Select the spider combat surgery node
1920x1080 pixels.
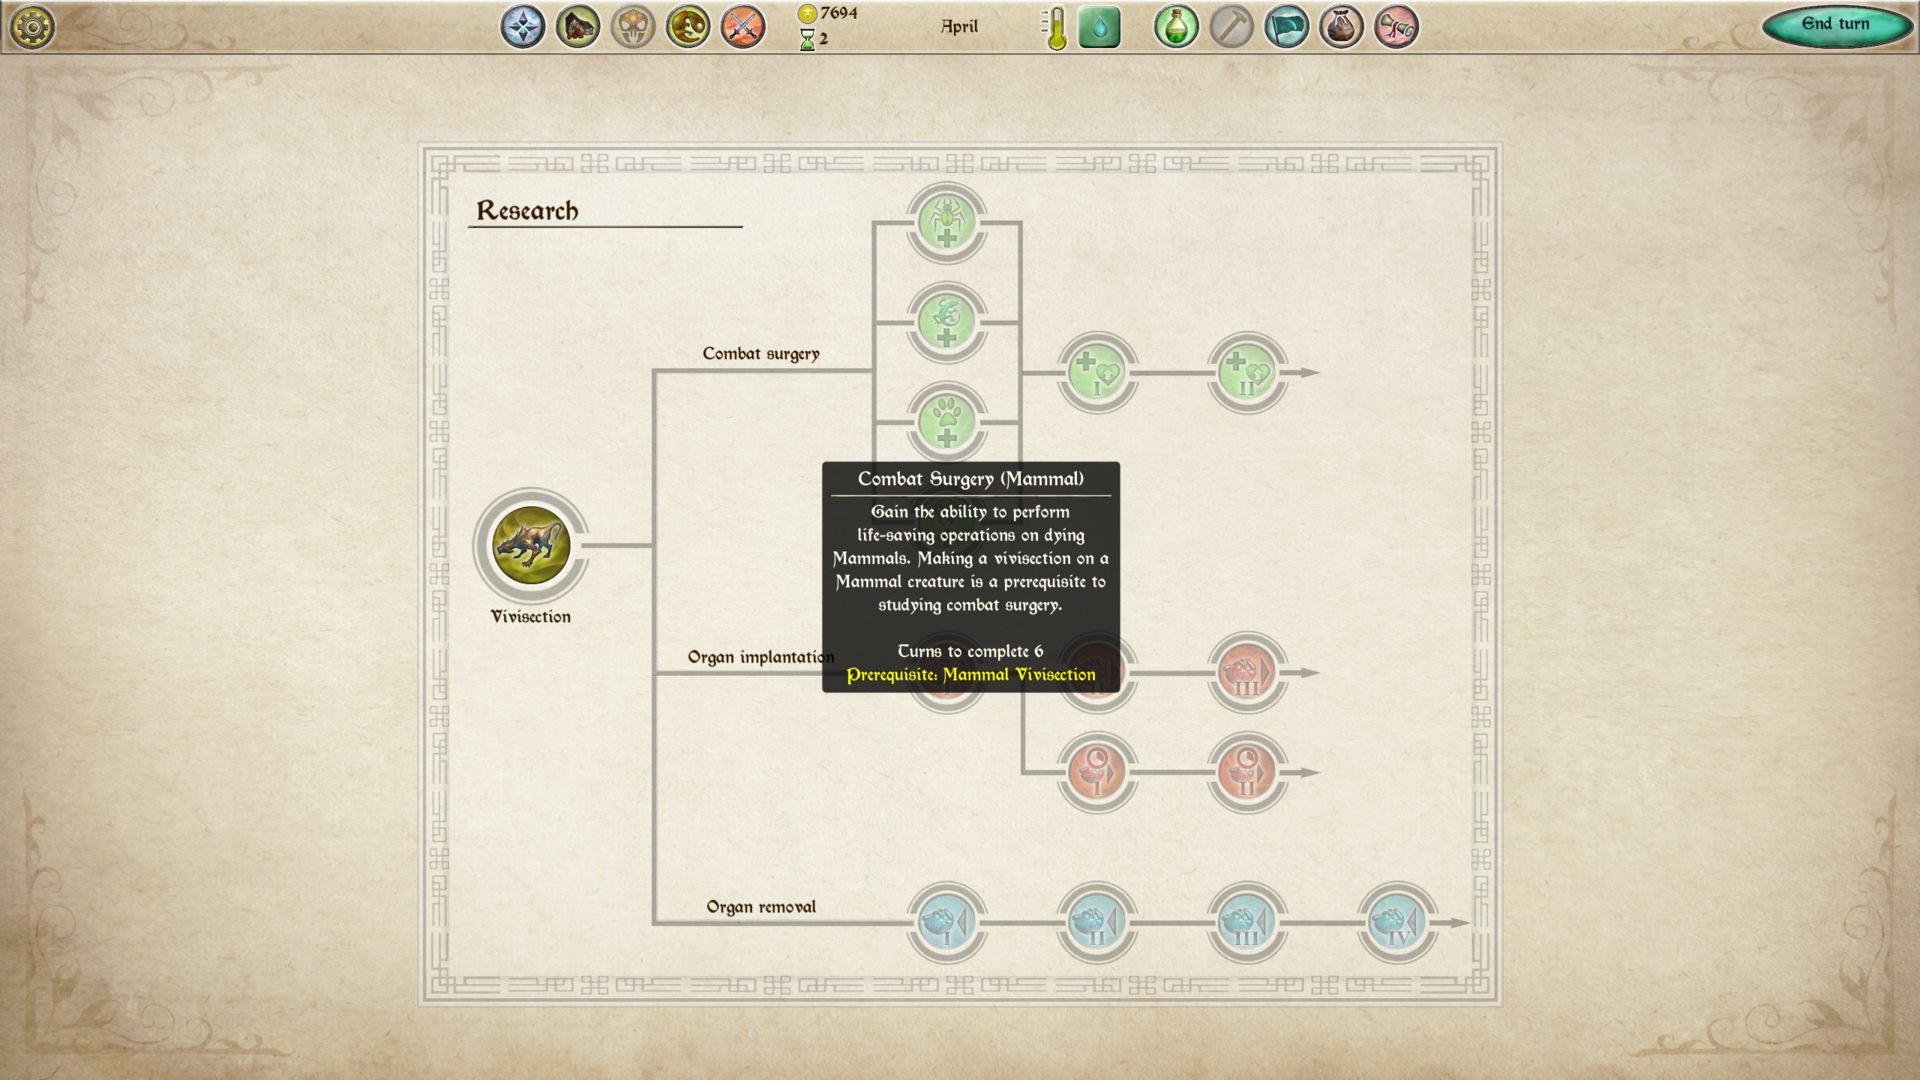click(x=947, y=222)
